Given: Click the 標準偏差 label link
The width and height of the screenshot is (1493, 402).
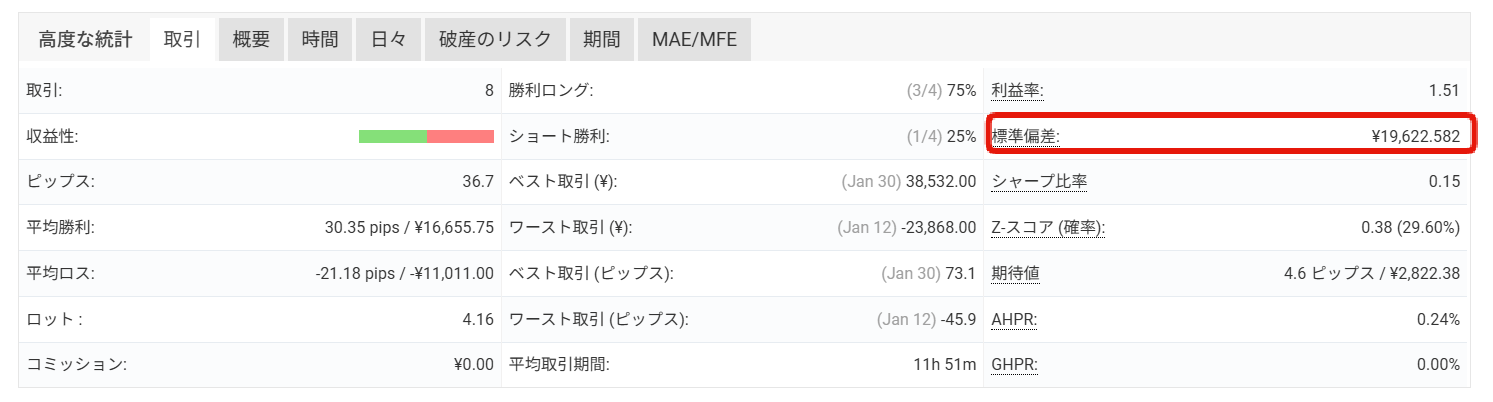Looking at the screenshot, I should pos(1025,136).
